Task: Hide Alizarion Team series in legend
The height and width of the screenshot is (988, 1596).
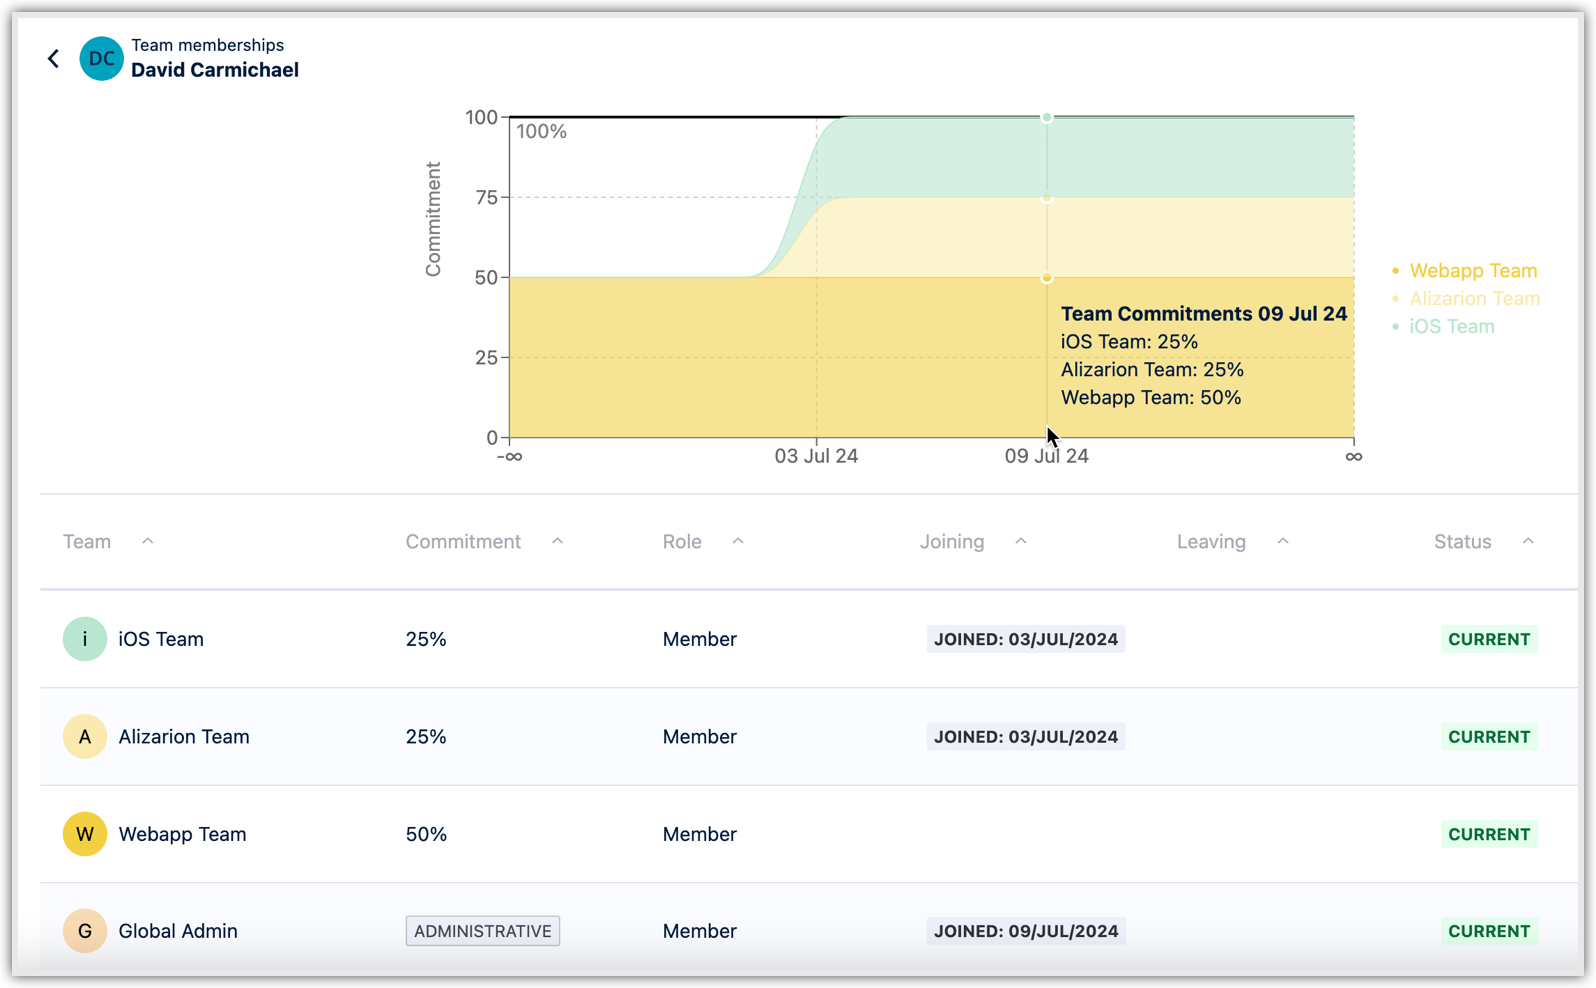Action: point(1474,299)
